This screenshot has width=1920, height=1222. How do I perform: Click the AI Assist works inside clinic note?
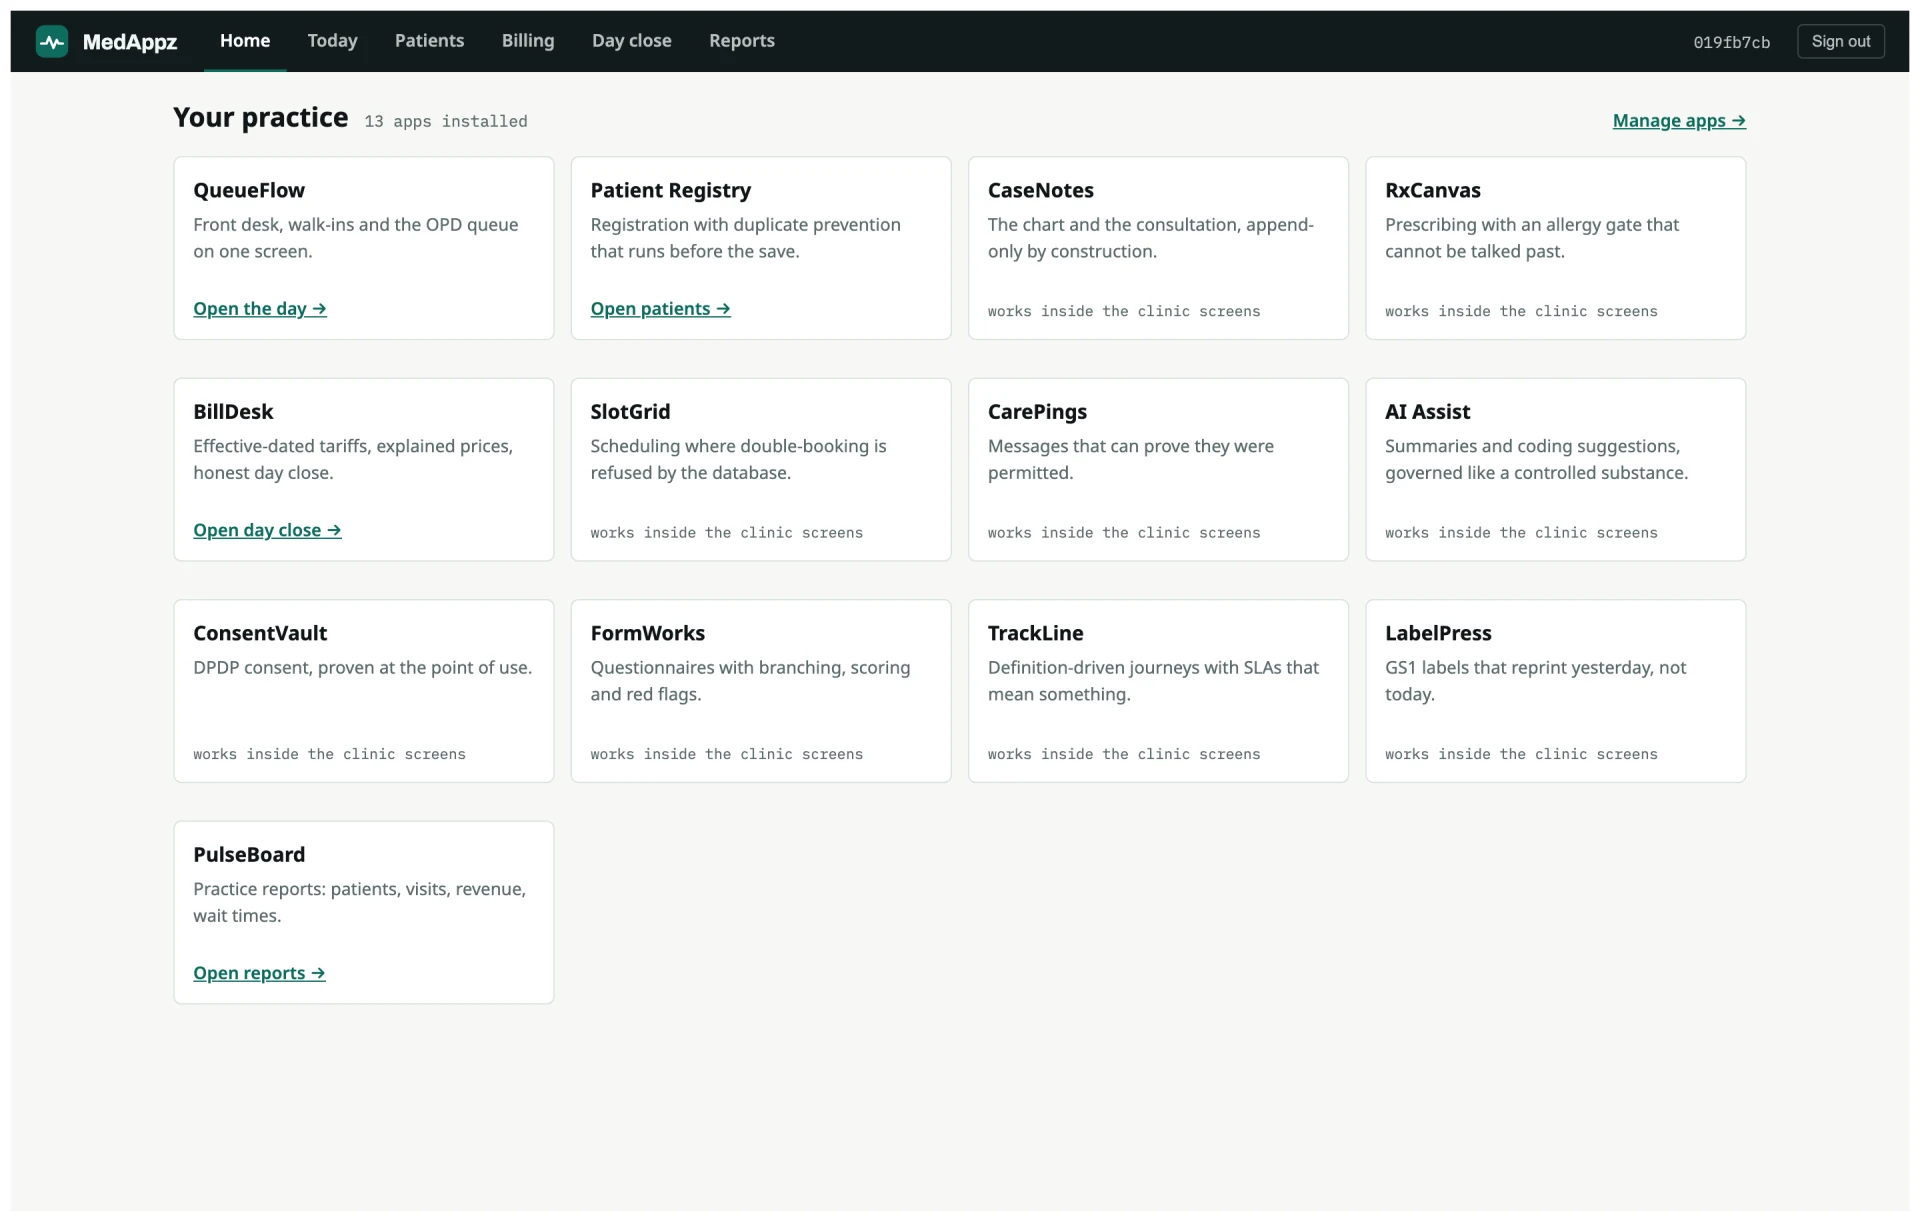pyautogui.click(x=1521, y=533)
